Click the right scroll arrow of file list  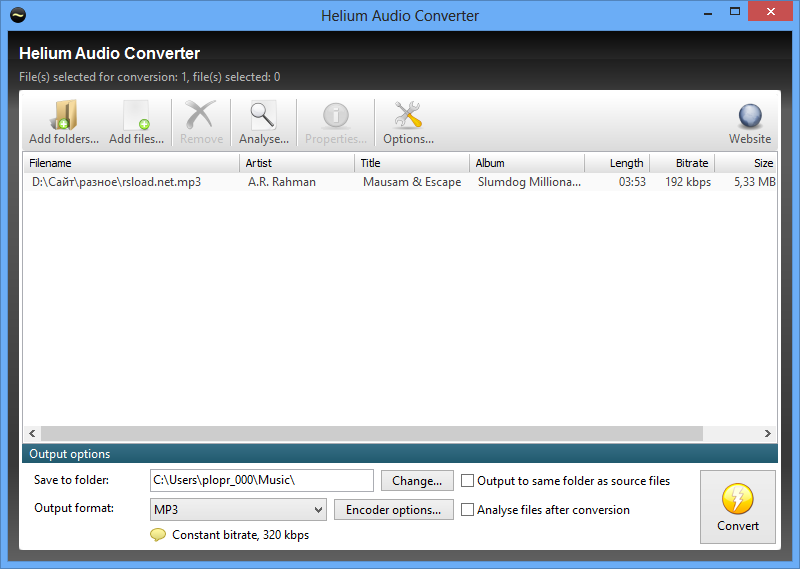pos(767,433)
